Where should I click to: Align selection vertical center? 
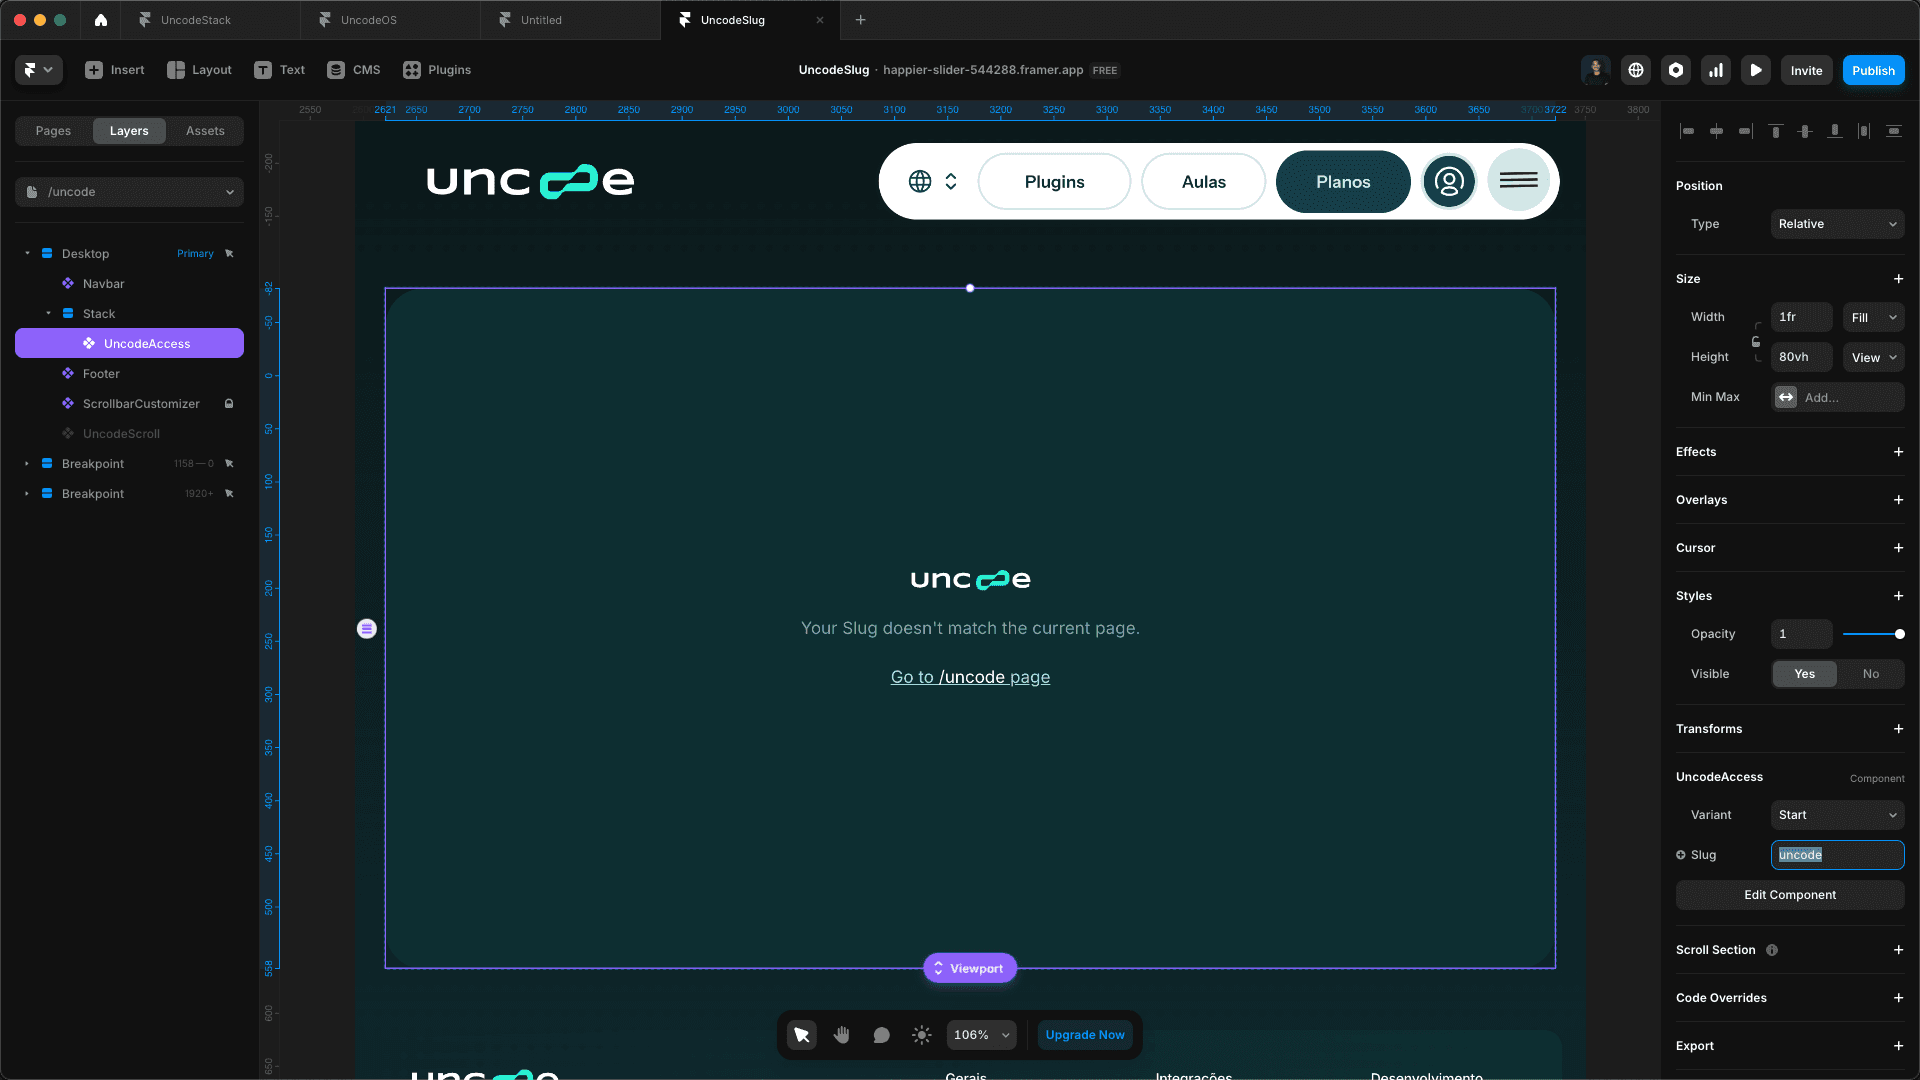(x=1805, y=131)
